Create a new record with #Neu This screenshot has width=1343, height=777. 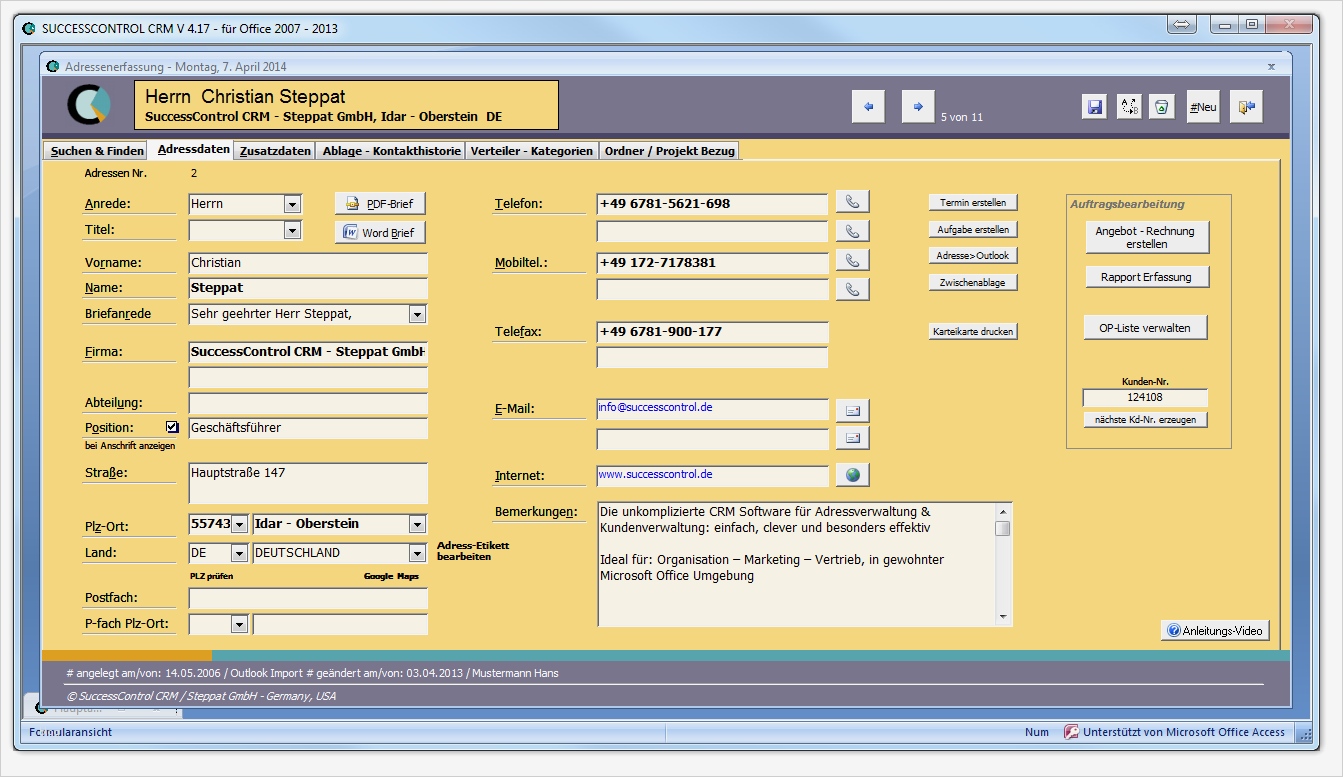1202,105
